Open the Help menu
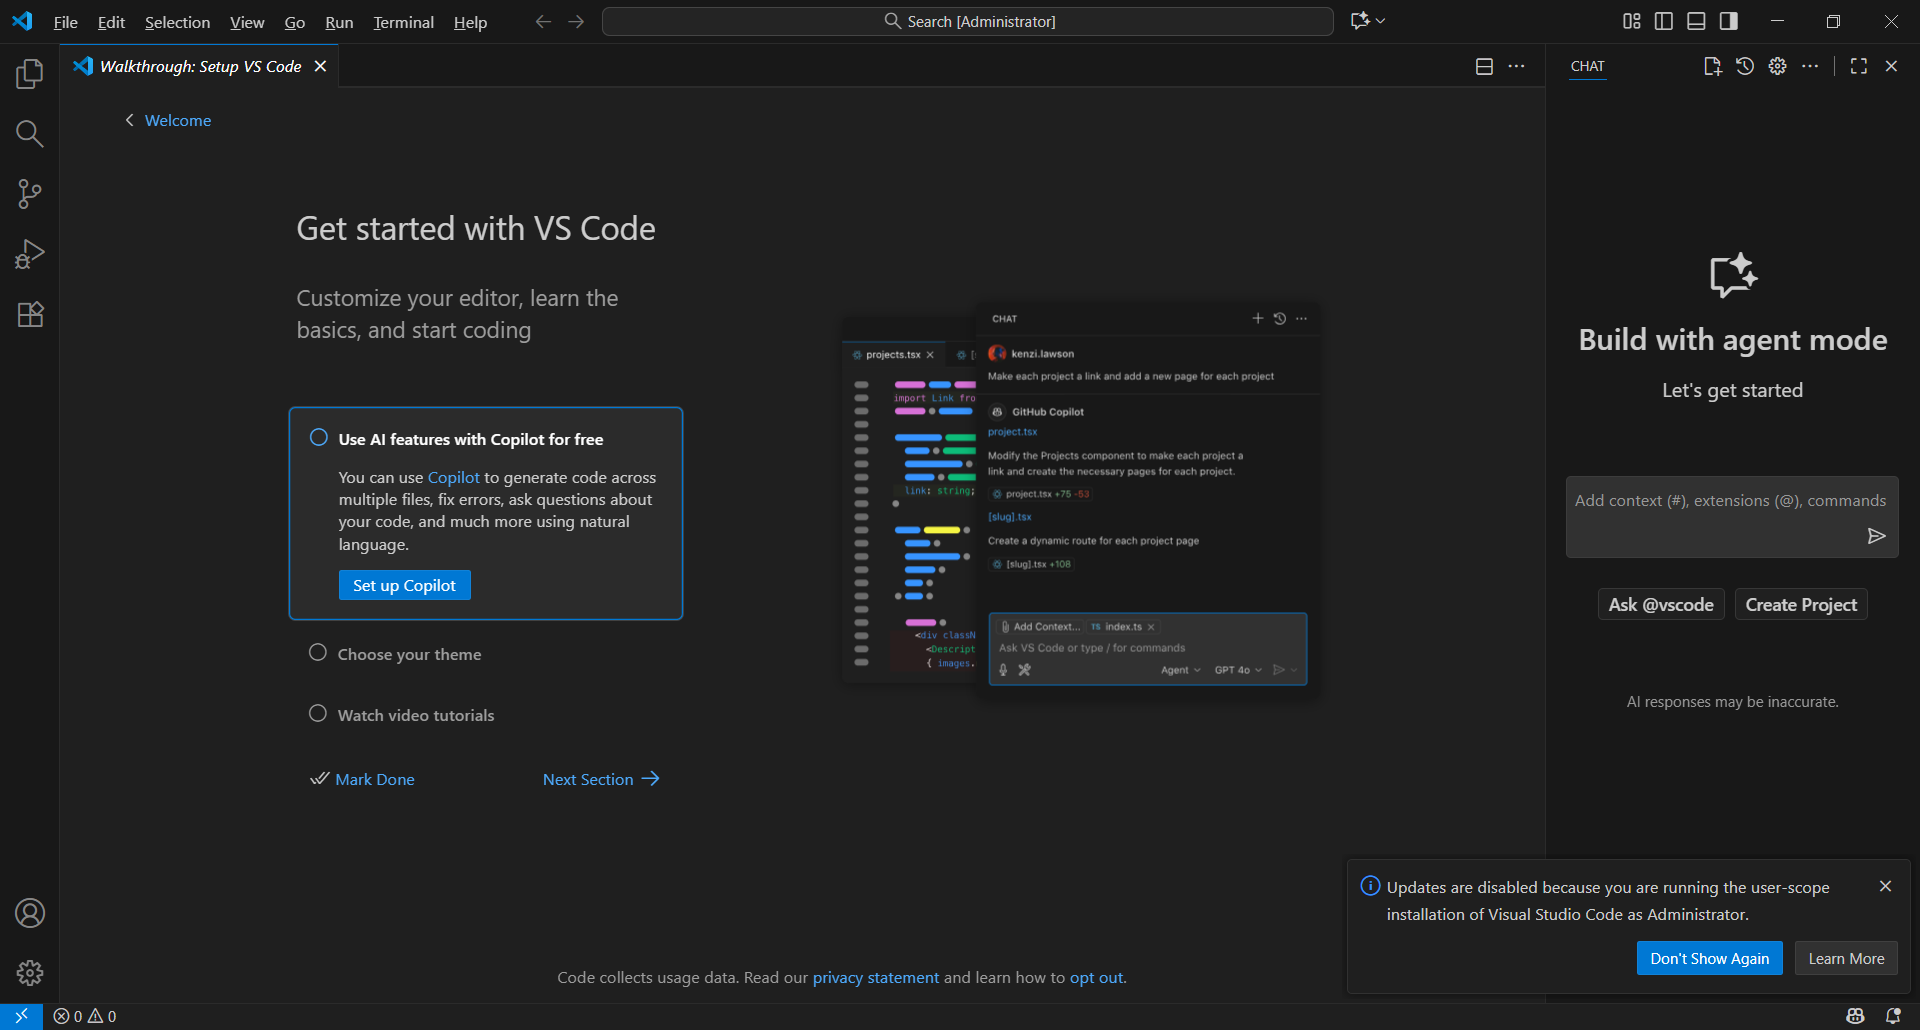This screenshot has height=1030, width=1920. pyautogui.click(x=470, y=22)
